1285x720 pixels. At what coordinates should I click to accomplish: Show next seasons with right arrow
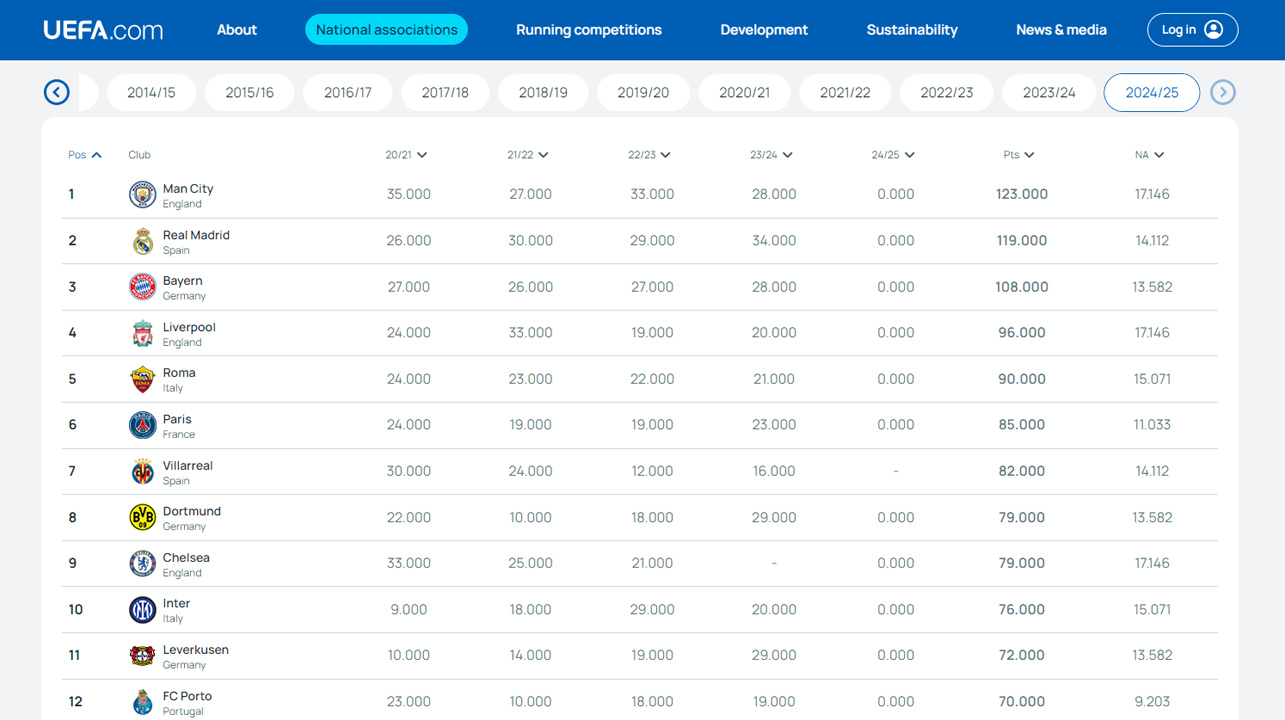point(1223,92)
